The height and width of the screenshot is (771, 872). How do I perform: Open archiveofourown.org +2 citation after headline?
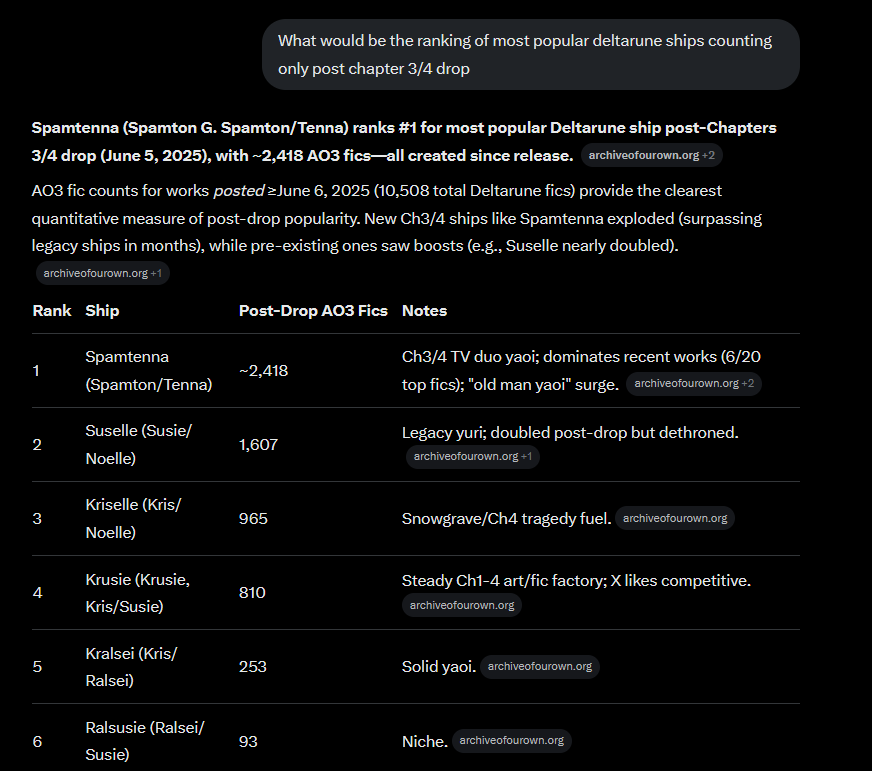[651, 155]
